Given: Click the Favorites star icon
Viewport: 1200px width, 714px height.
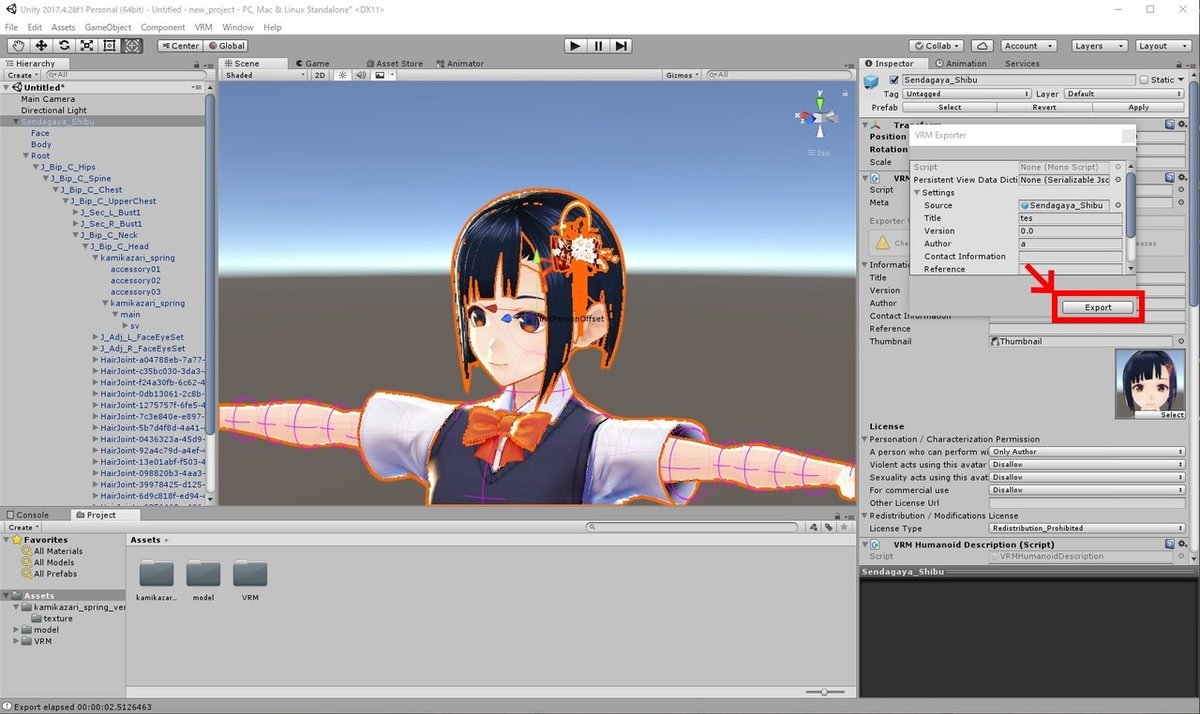Looking at the screenshot, I should [x=16, y=540].
